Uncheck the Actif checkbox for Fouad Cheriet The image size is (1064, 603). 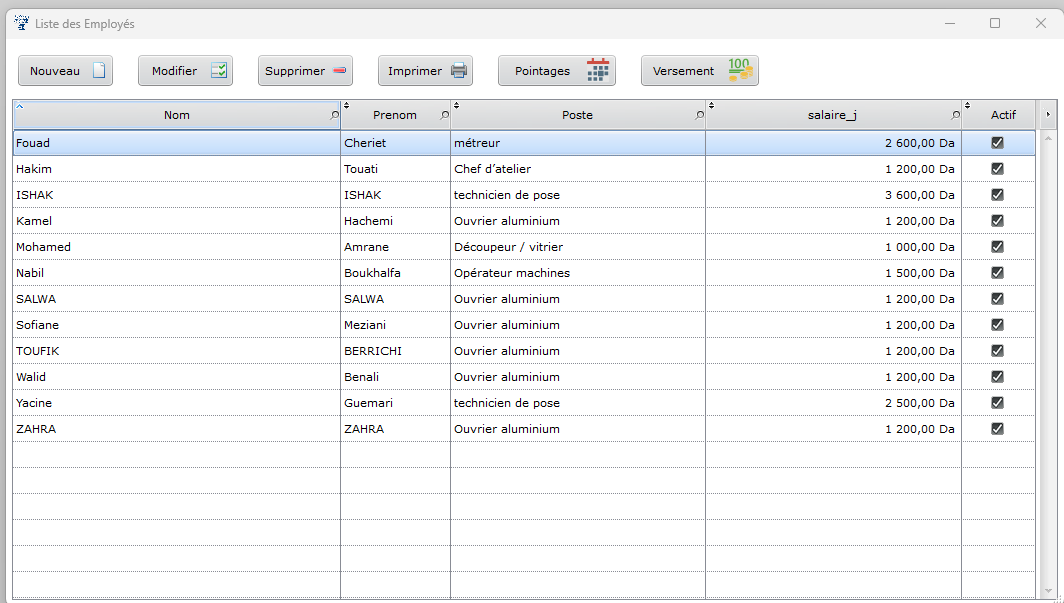tap(997, 143)
